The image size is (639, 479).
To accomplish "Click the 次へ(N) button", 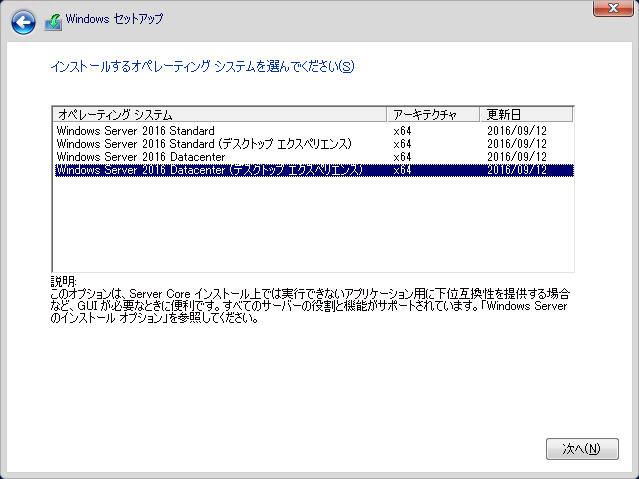I will [582, 449].
